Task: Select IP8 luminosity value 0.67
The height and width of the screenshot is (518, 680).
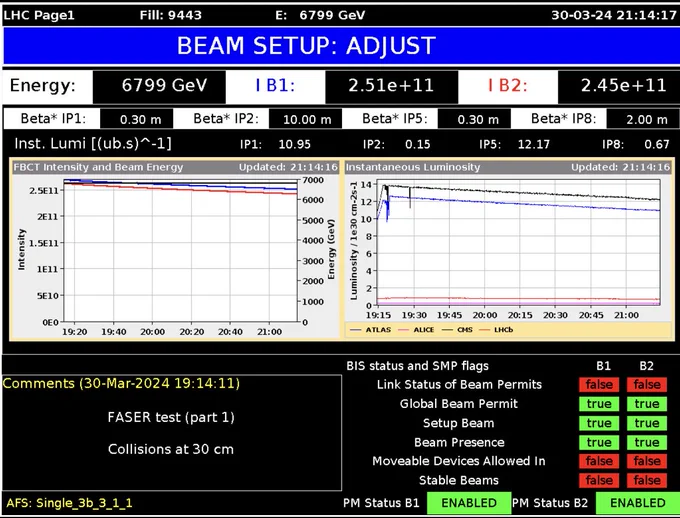Action: [657, 144]
